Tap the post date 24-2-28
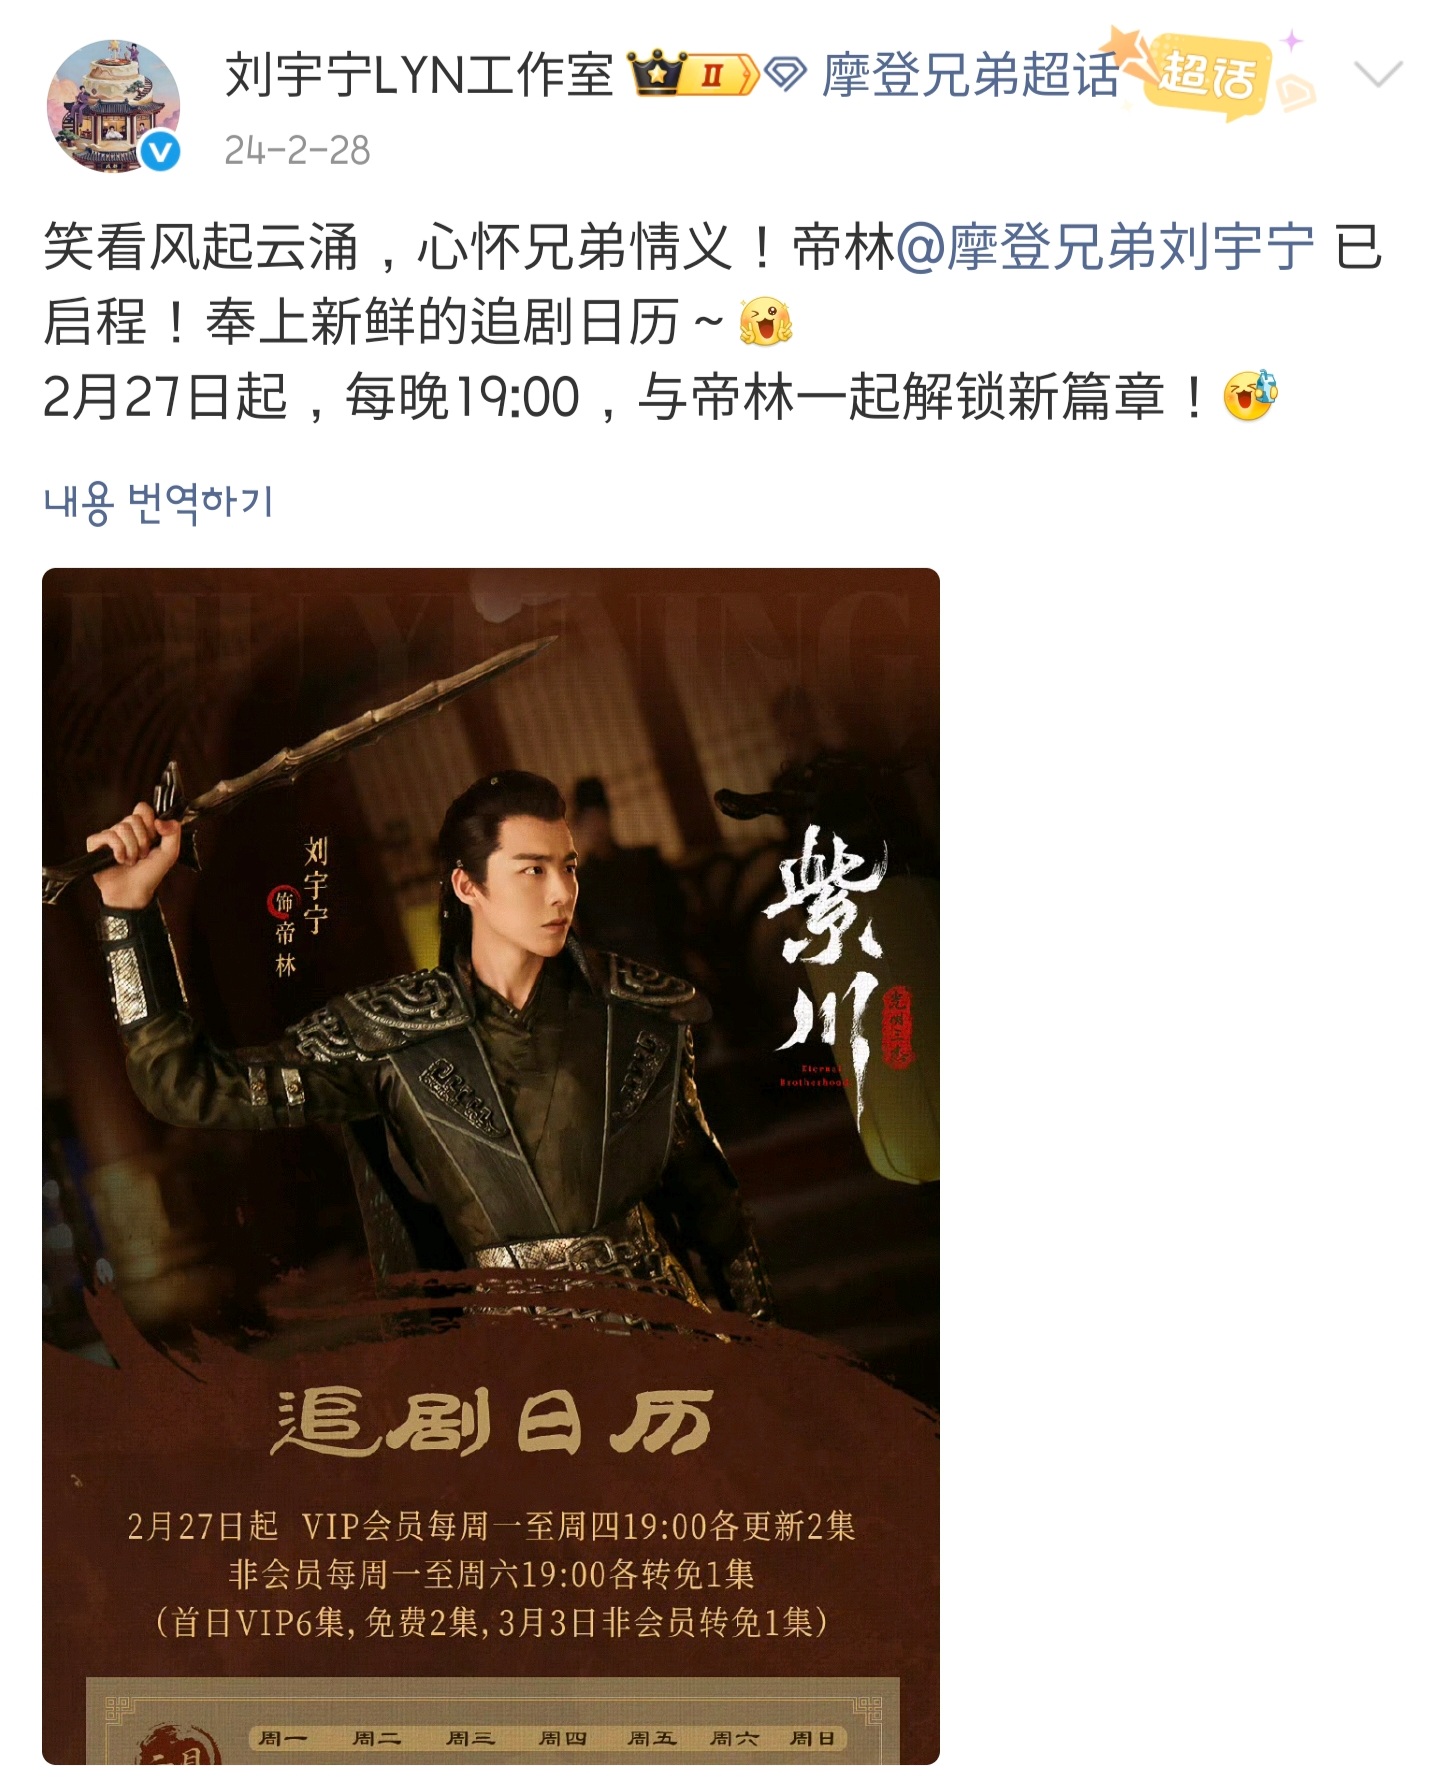This screenshot has width=1440, height=1782. (x=297, y=150)
